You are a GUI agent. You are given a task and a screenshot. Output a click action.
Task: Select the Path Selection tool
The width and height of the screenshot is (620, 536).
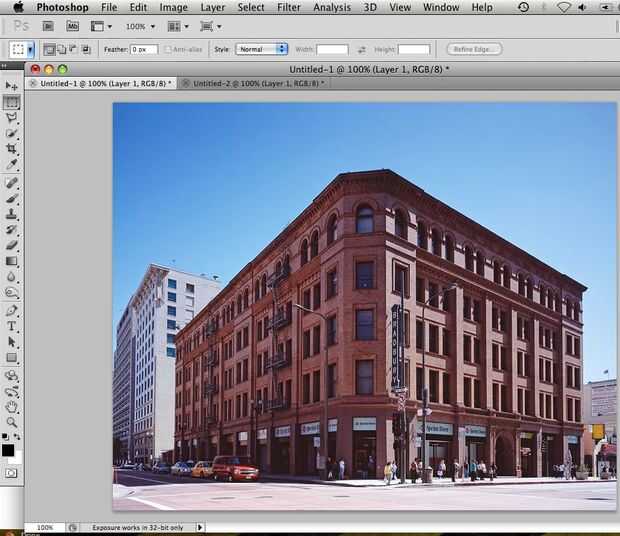11,342
